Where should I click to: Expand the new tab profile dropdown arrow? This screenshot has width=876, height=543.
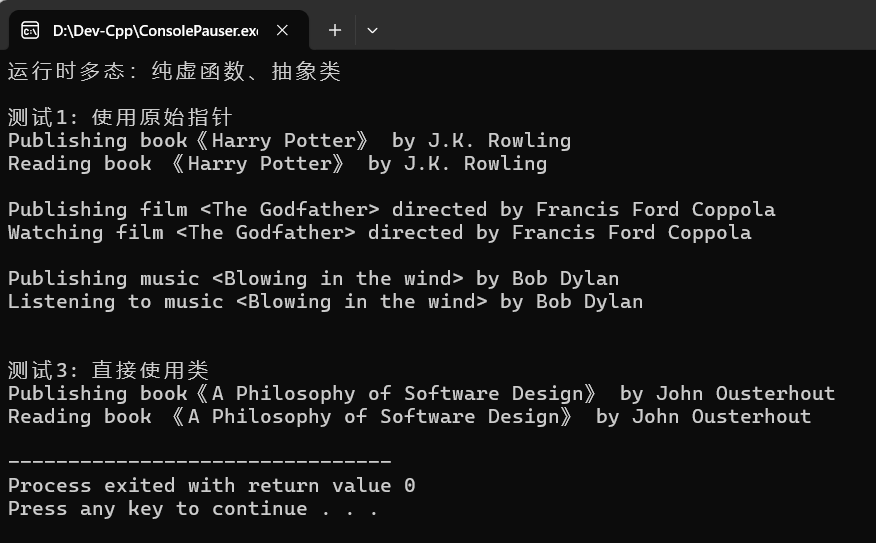(372, 30)
